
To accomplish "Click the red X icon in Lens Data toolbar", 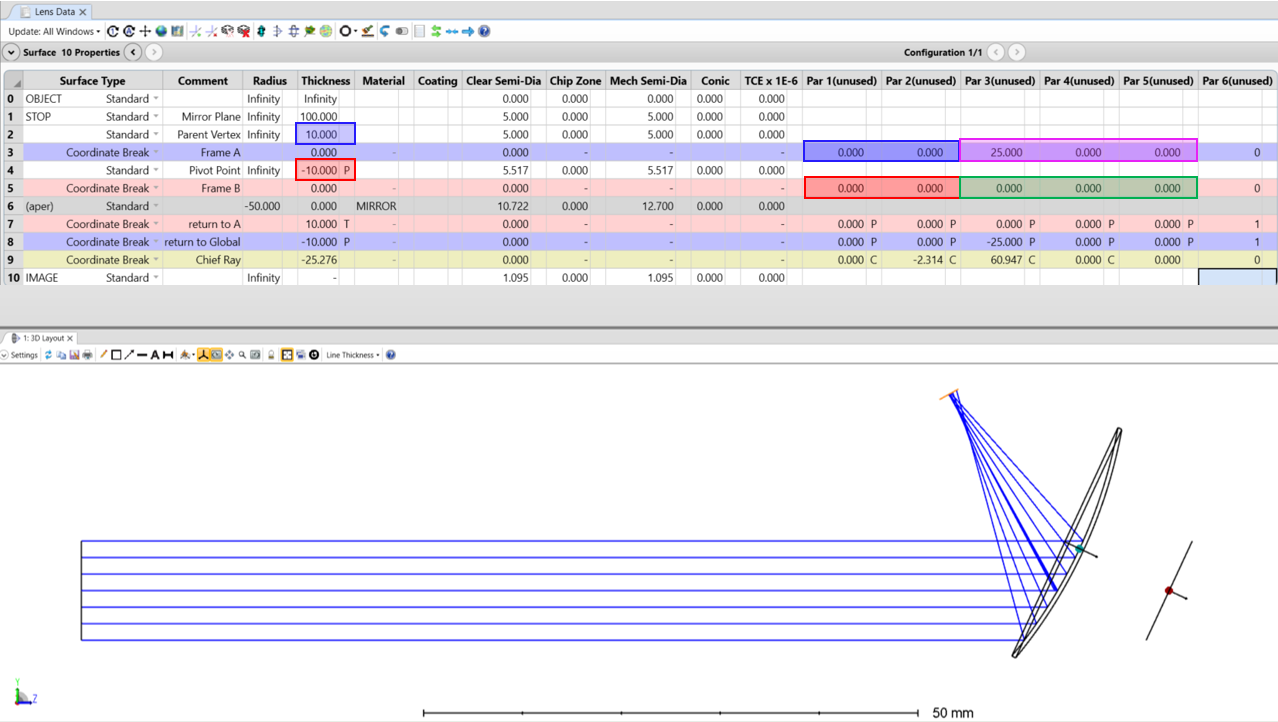I will pos(244,31).
